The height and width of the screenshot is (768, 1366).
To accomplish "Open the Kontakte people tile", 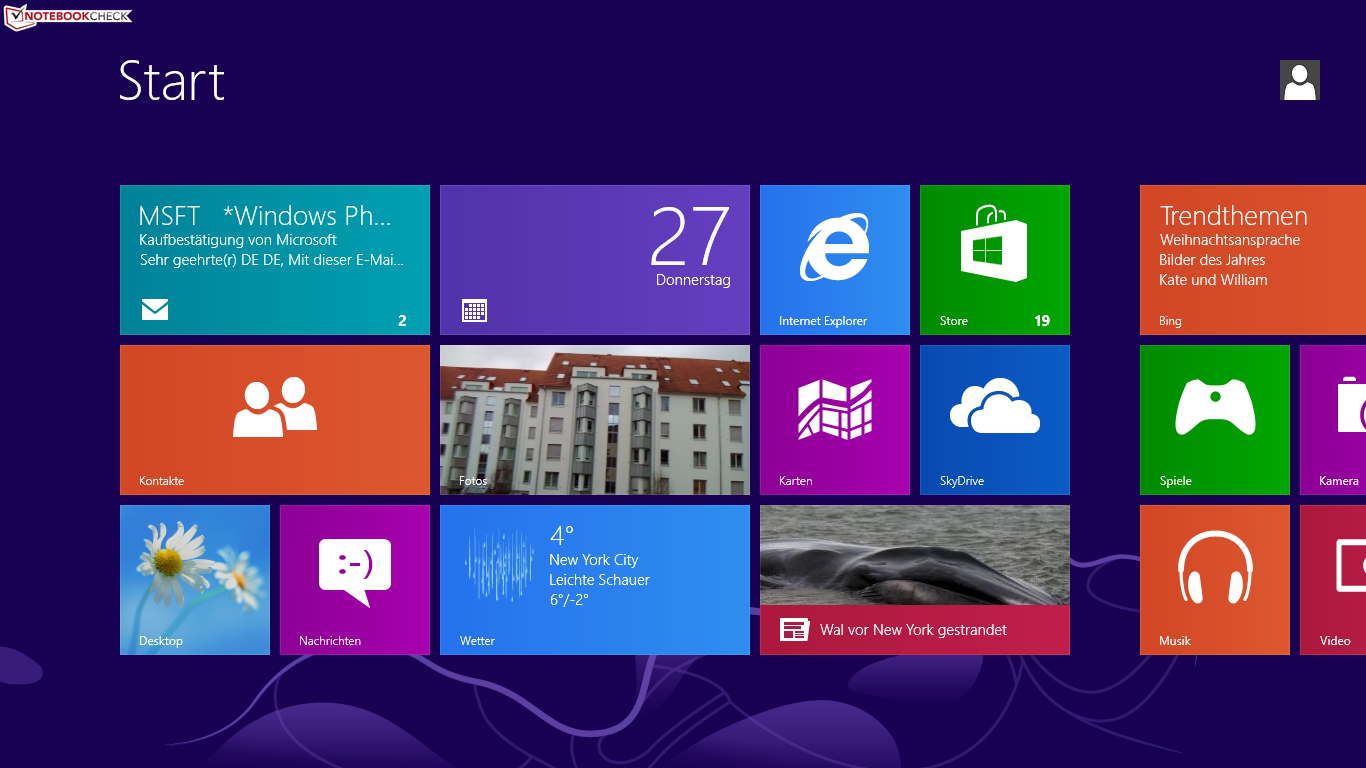I will pyautogui.click(x=275, y=420).
